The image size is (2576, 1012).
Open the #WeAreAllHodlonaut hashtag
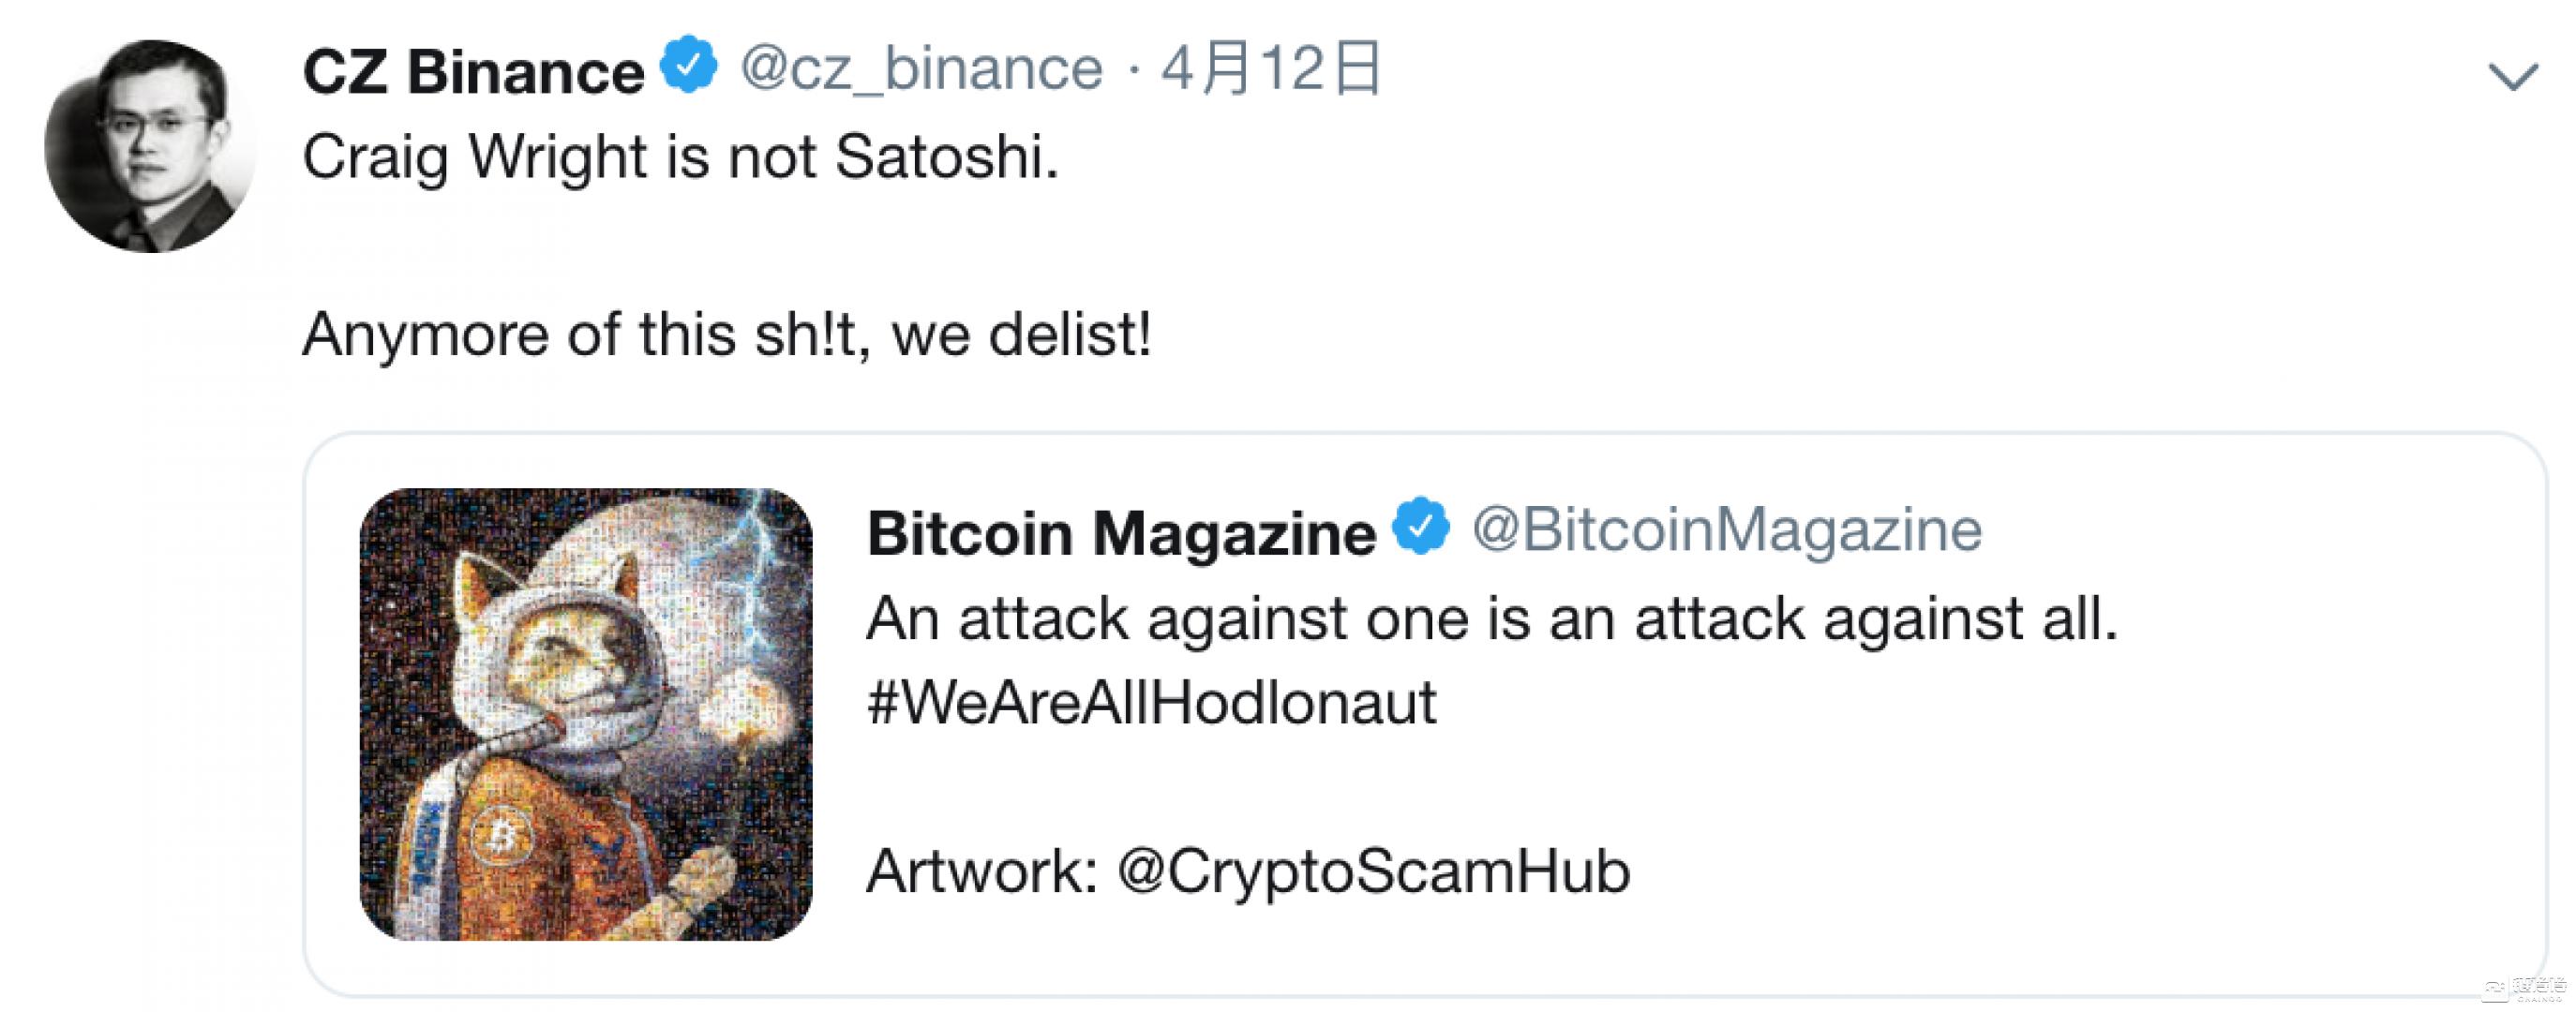1151,701
